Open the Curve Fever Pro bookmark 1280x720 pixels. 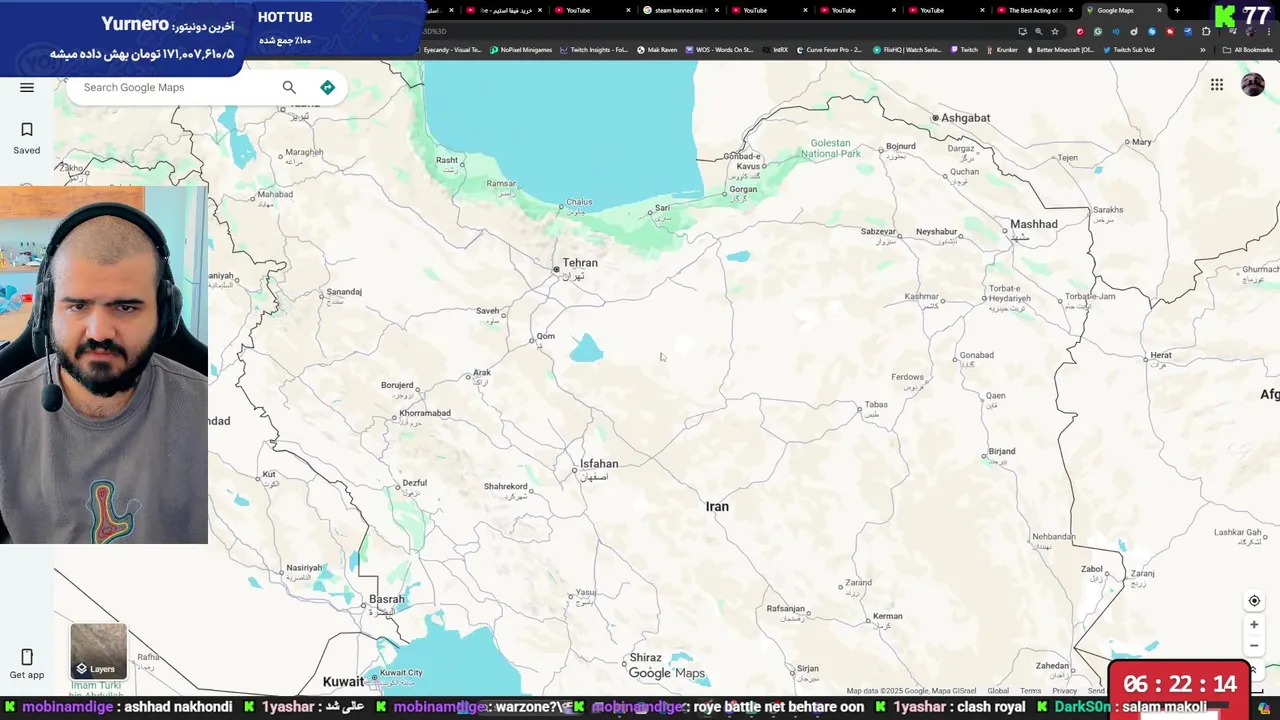pos(829,50)
